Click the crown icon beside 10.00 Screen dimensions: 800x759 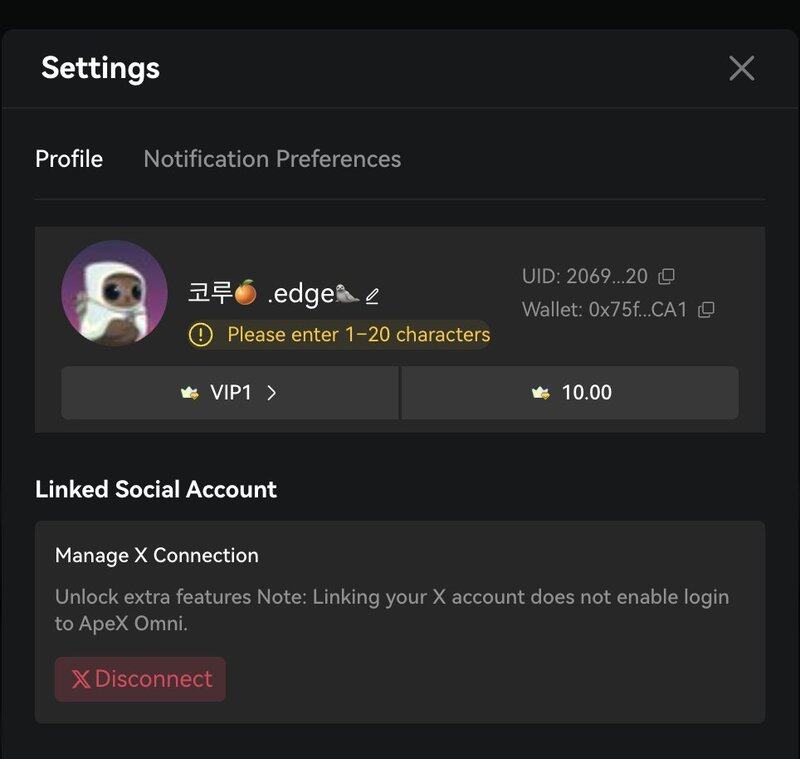pyautogui.click(x=541, y=393)
